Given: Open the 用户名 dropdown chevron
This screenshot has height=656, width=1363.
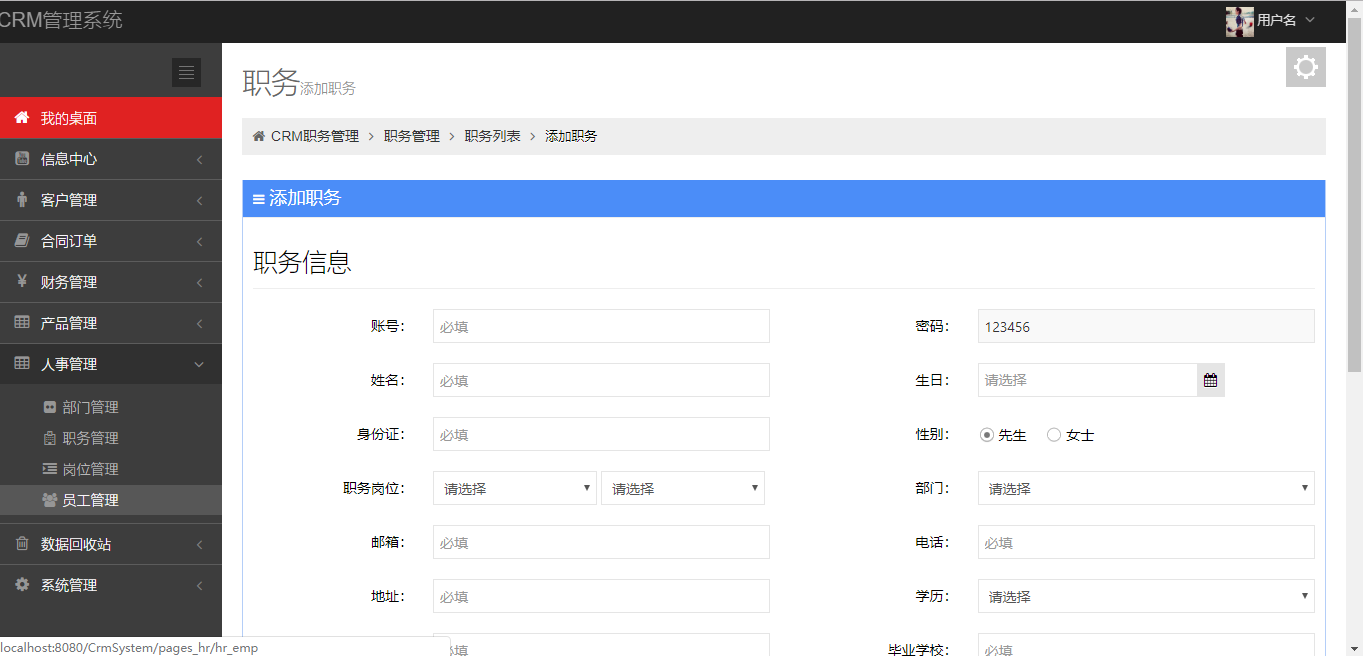Looking at the screenshot, I should click(1310, 20).
